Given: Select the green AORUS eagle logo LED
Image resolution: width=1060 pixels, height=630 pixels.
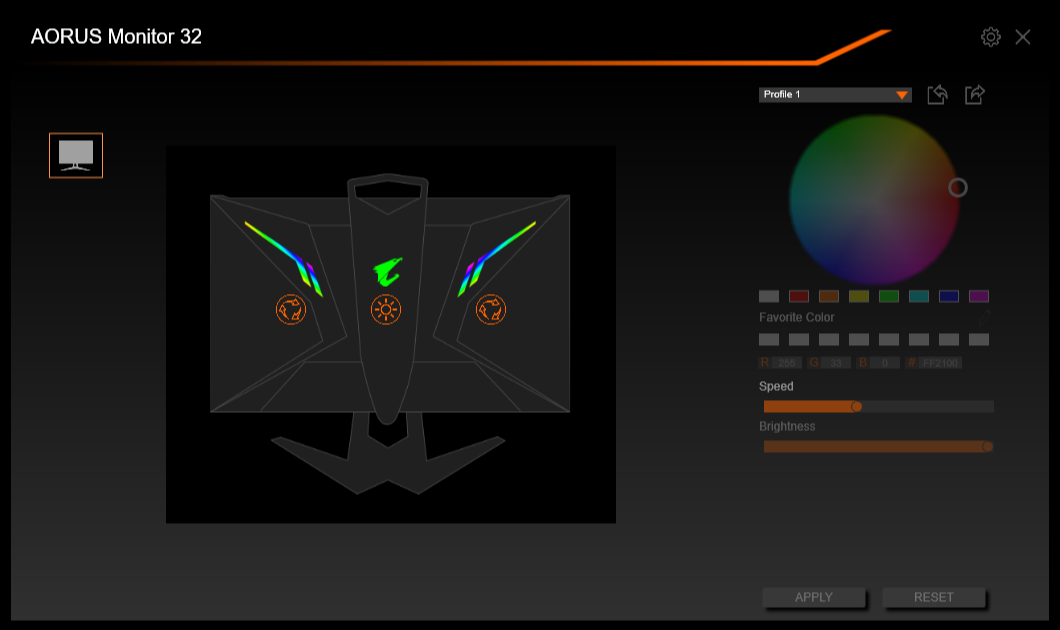Looking at the screenshot, I should click(387, 271).
